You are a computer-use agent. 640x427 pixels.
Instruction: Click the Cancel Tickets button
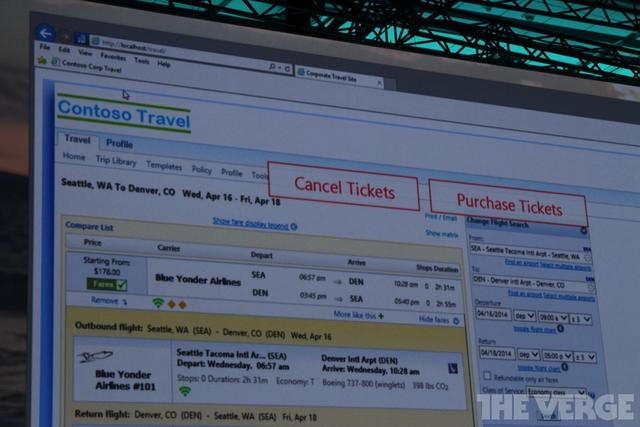click(x=344, y=188)
